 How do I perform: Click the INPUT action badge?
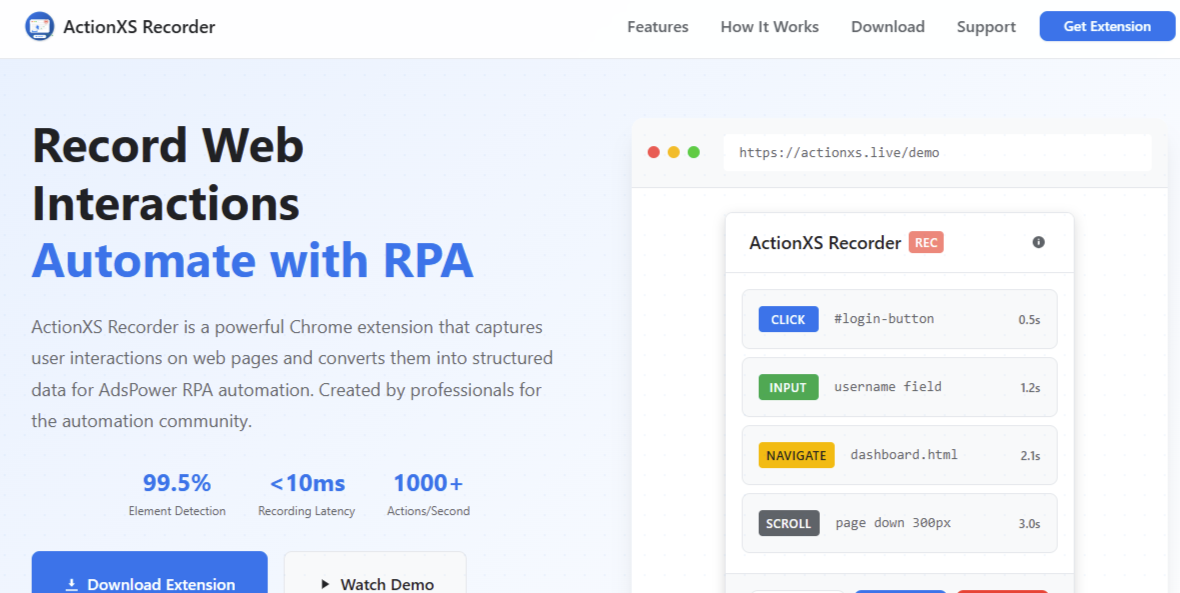(788, 388)
